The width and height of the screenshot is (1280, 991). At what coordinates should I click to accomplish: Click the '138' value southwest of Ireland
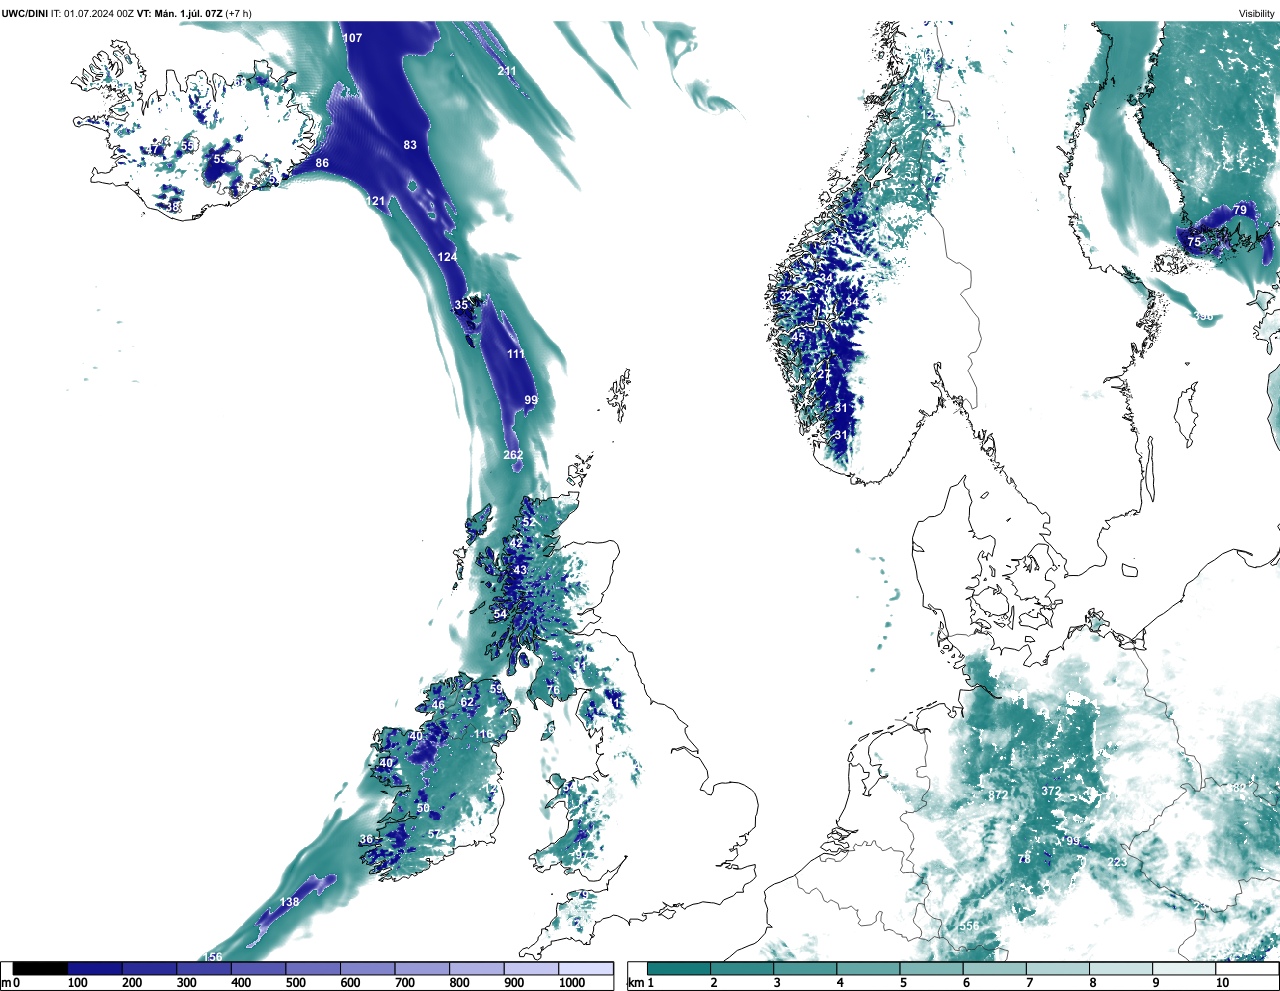pos(289,902)
